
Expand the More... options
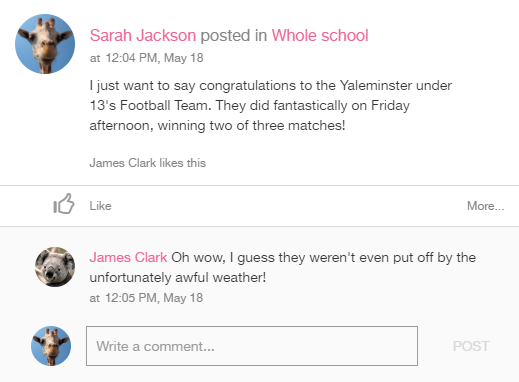[x=485, y=206]
